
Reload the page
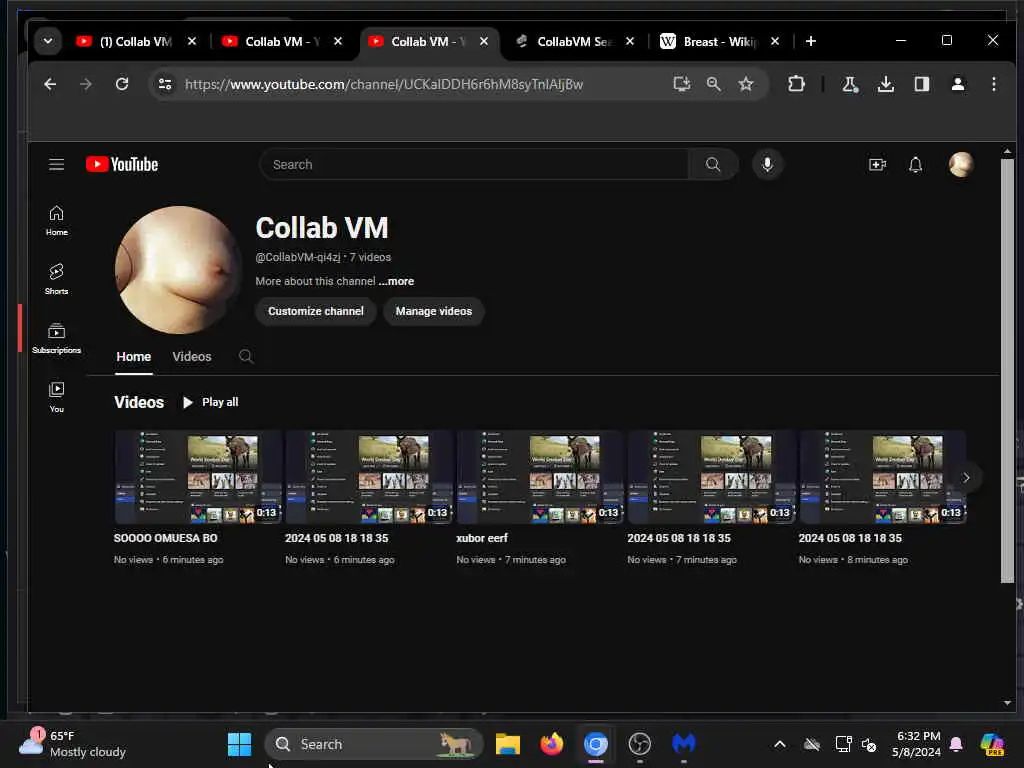(122, 84)
